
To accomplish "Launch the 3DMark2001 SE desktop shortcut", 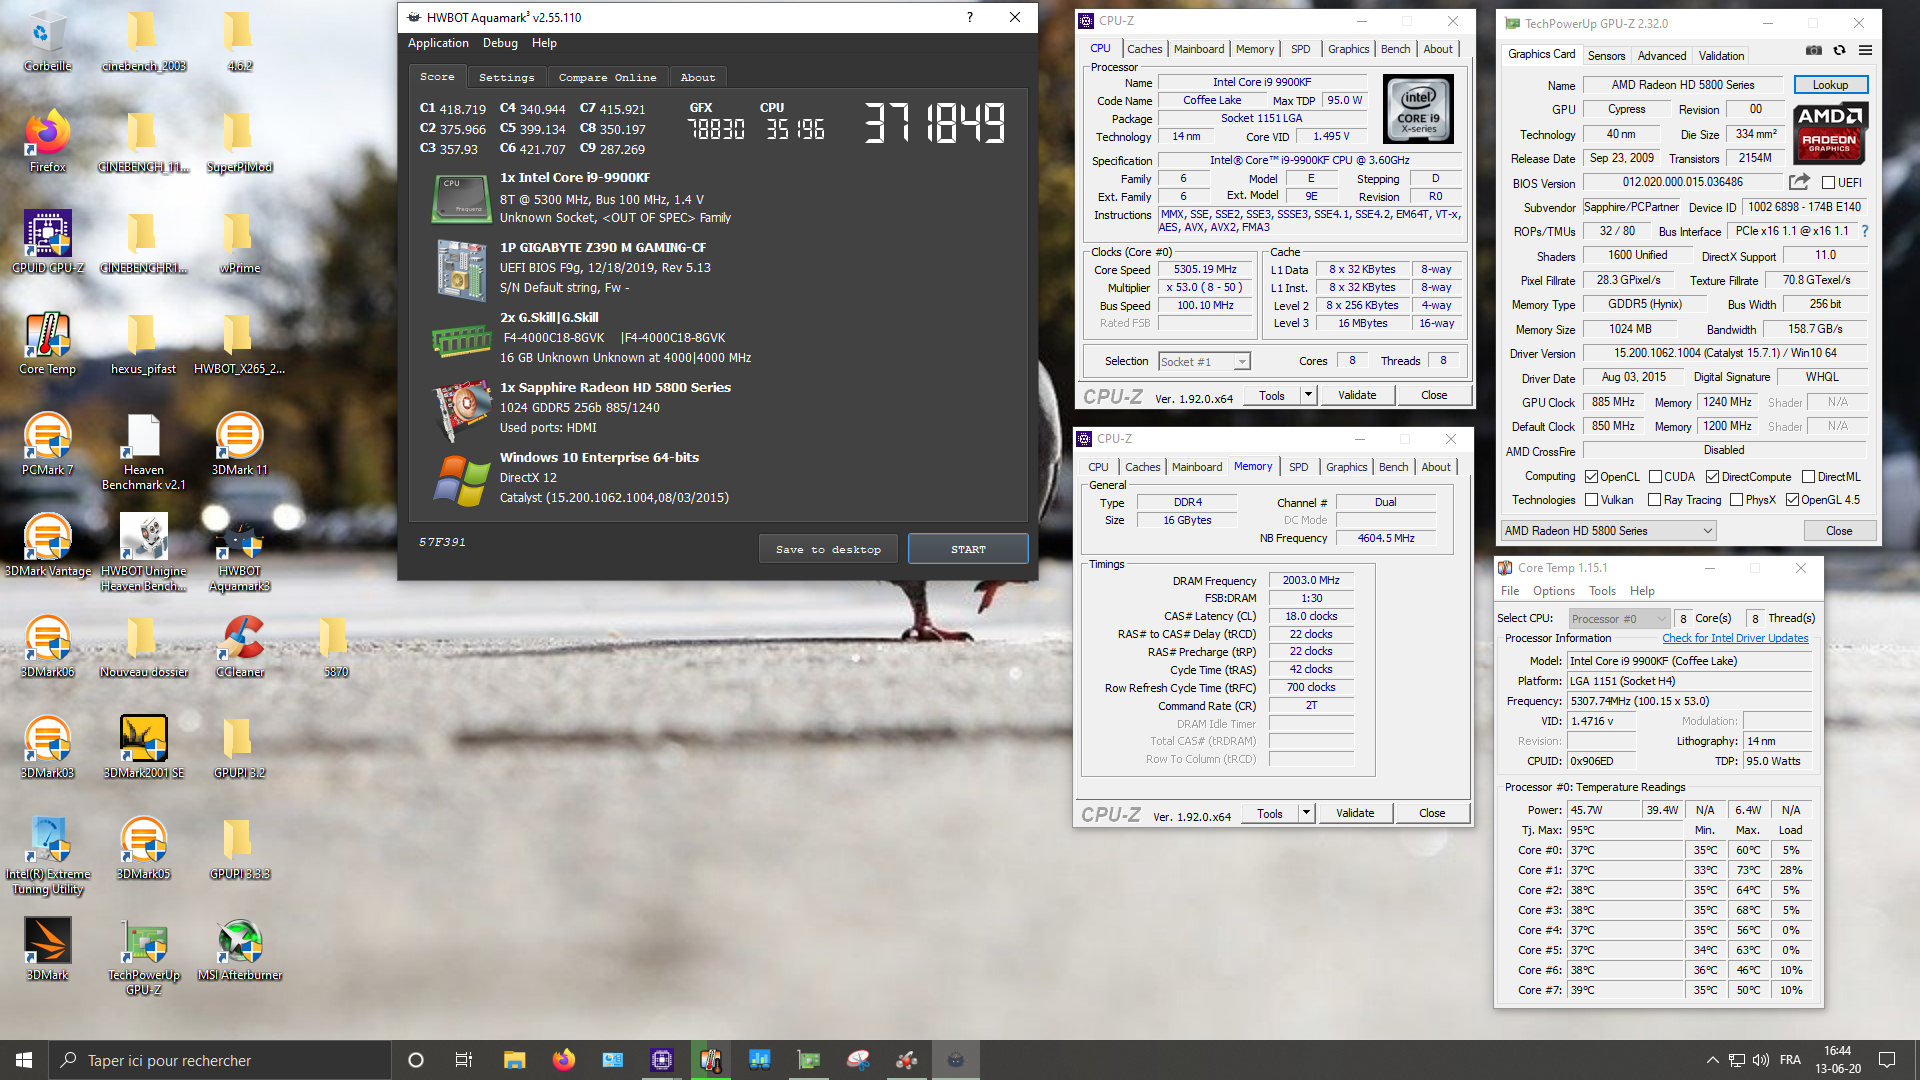I will 143,748.
